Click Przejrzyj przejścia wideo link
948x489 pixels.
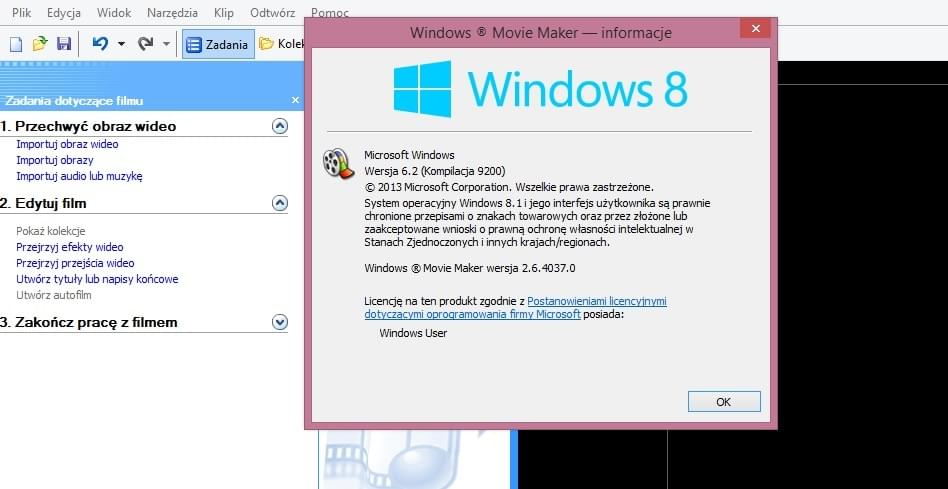coord(75,263)
